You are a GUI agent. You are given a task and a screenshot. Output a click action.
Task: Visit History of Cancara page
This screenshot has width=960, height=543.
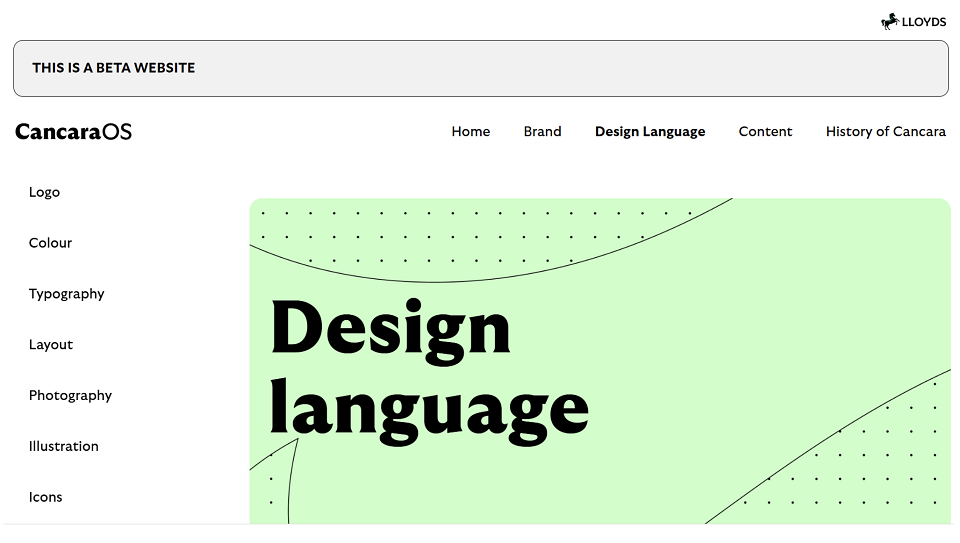(x=885, y=132)
